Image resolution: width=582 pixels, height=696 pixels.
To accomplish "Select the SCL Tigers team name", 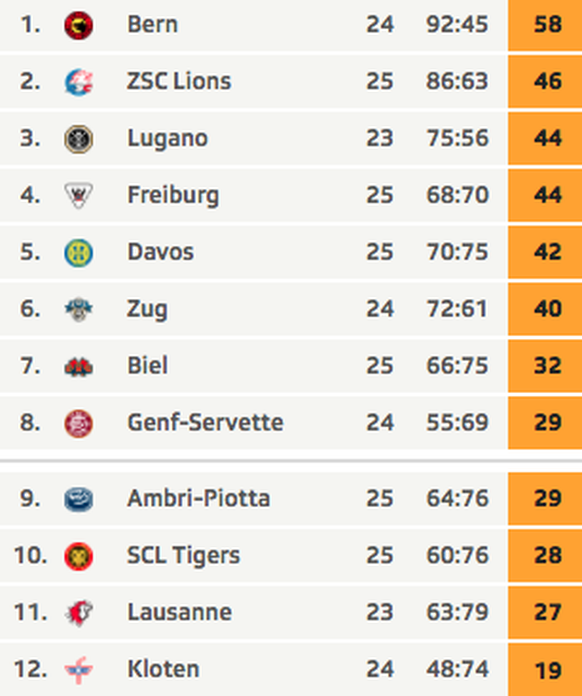I will (x=183, y=556).
